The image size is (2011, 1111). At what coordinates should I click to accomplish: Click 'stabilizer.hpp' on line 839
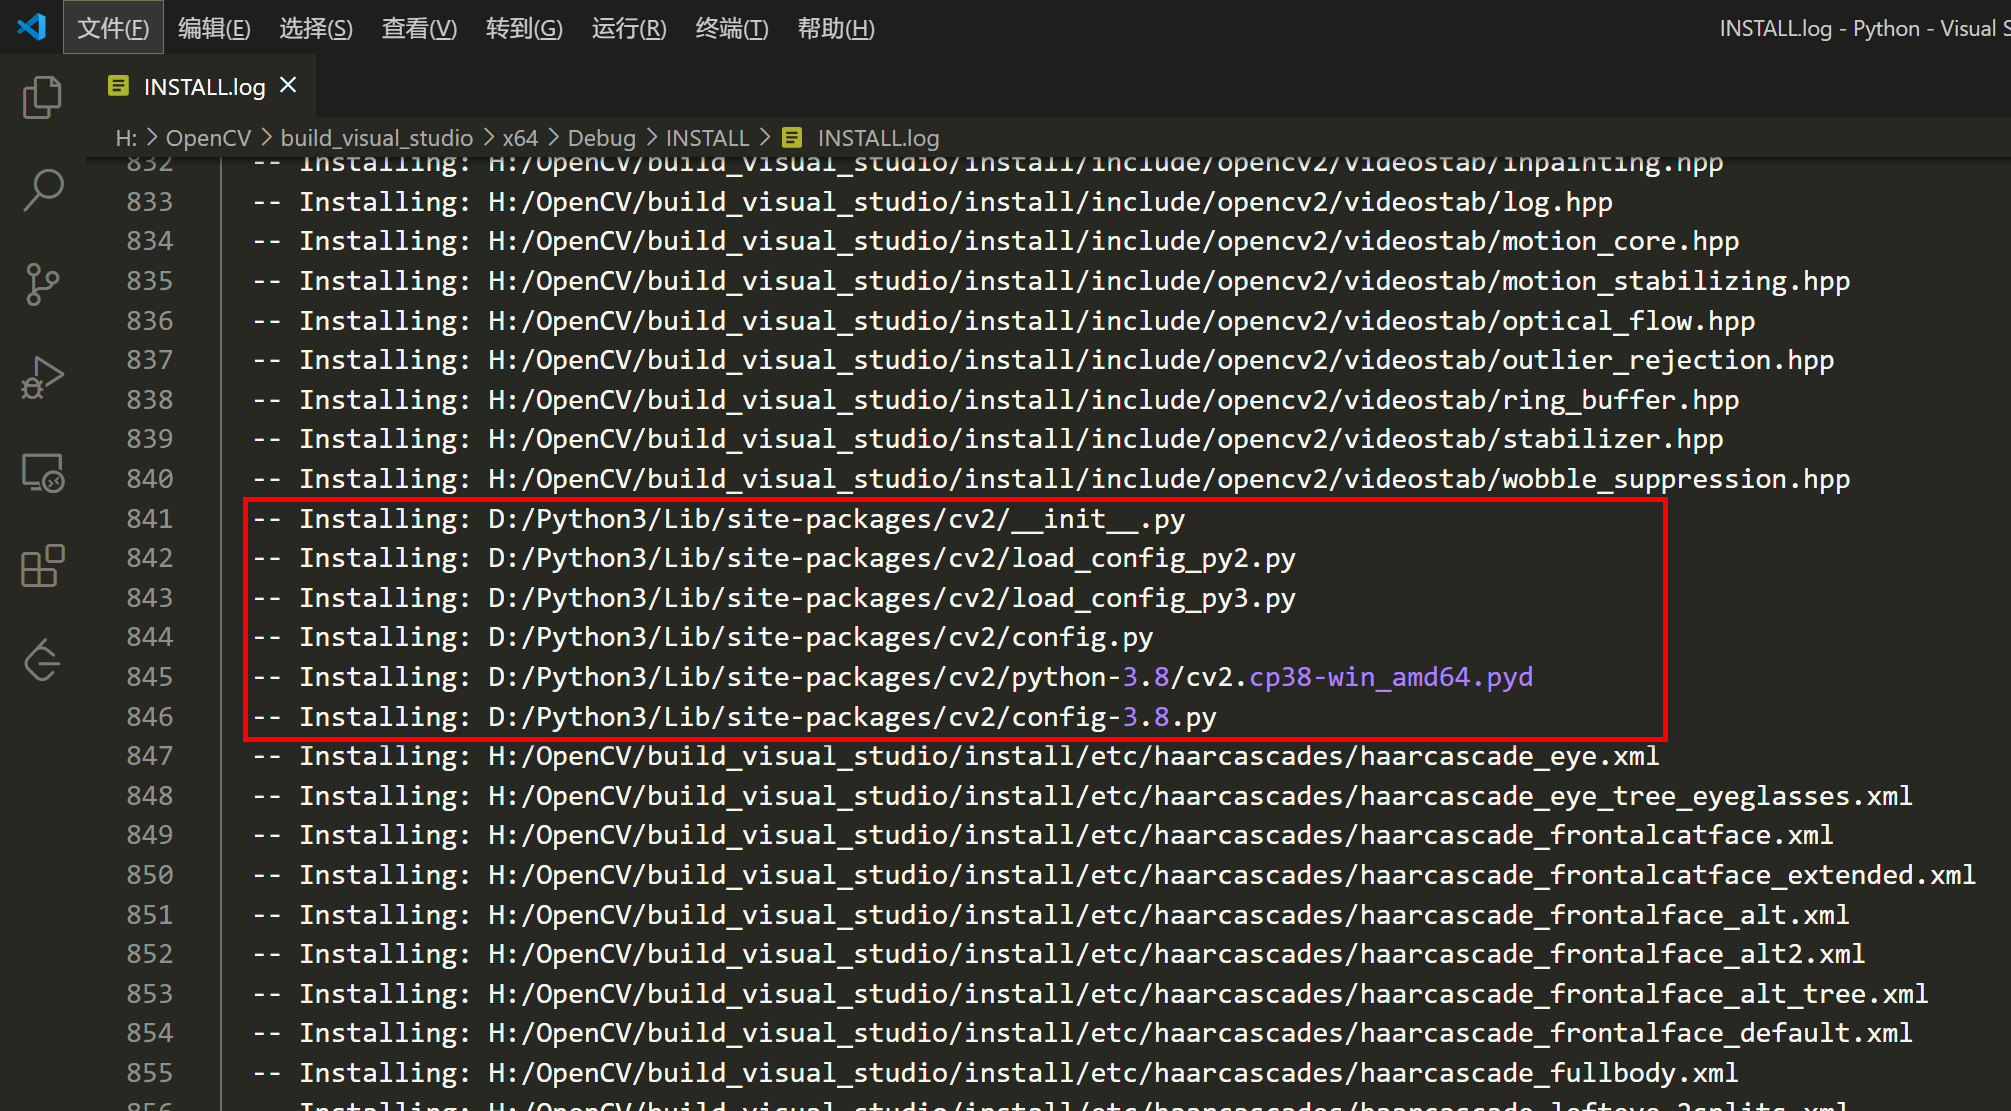tap(1613, 439)
